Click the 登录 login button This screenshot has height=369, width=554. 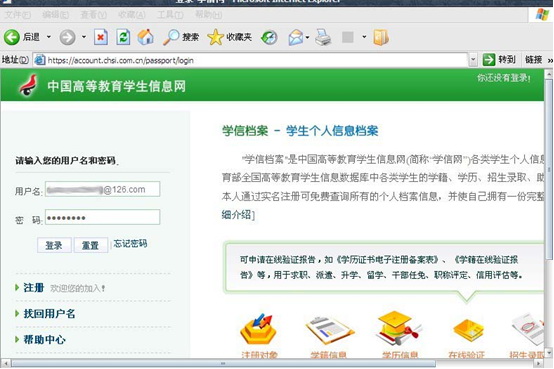54,245
